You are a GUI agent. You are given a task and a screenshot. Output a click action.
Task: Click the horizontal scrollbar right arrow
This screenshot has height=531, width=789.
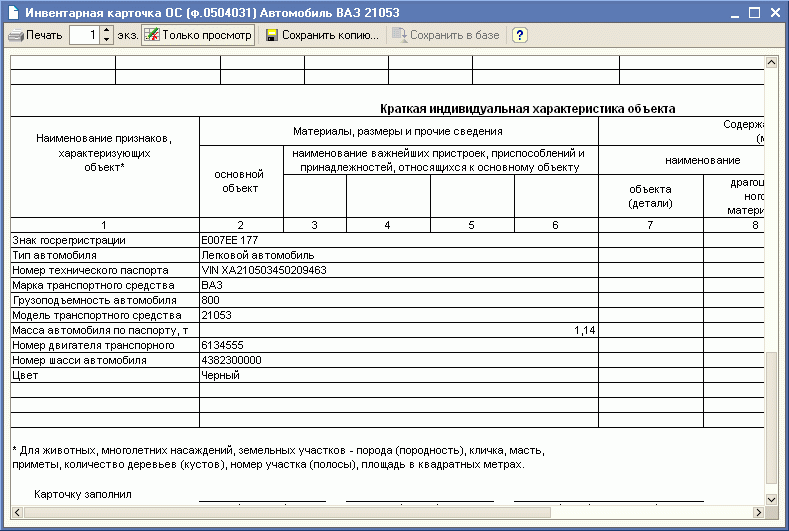(x=758, y=512)
